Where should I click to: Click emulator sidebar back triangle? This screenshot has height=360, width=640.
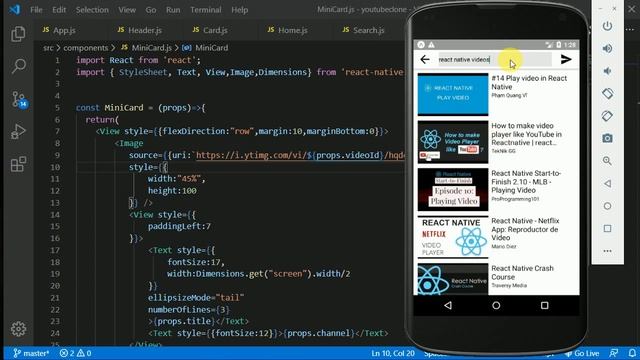tap(607, 184)
